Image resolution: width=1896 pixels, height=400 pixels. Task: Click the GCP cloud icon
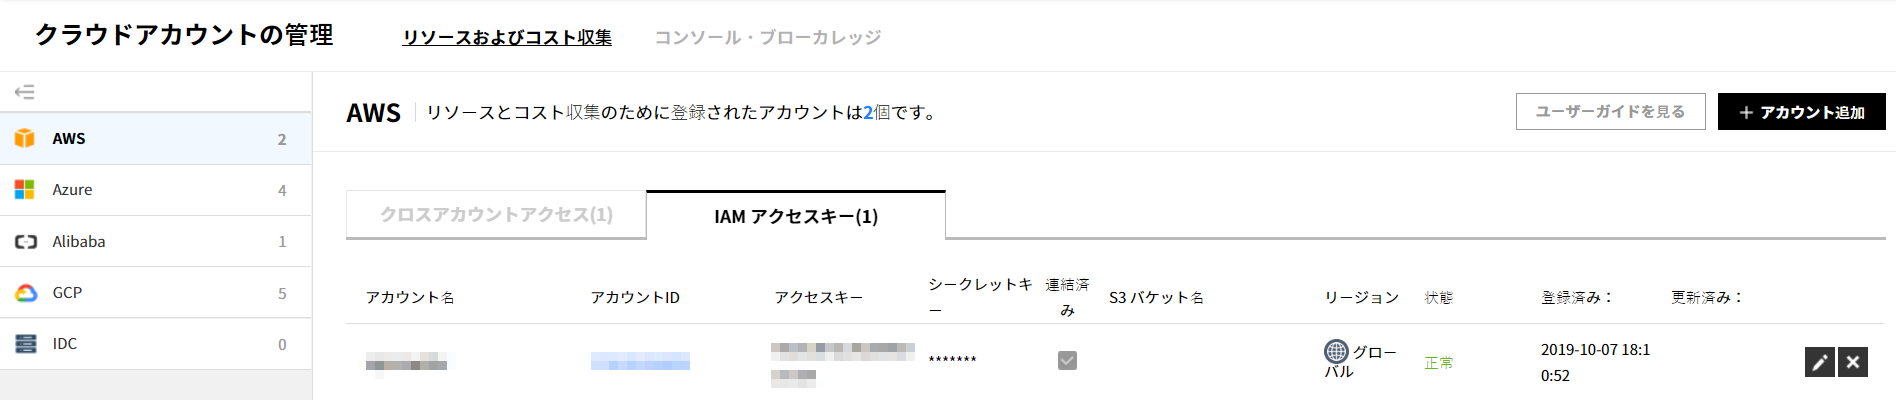pos(26,293)
